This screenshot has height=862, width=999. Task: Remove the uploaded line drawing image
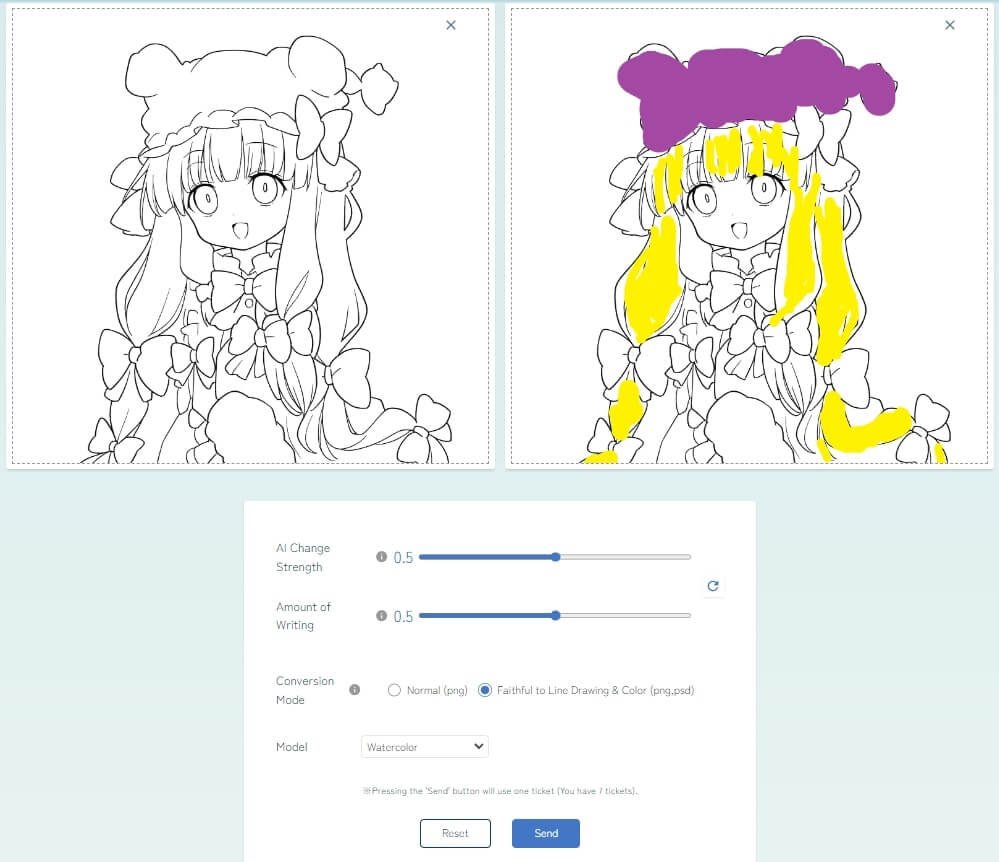pos(451,25)
